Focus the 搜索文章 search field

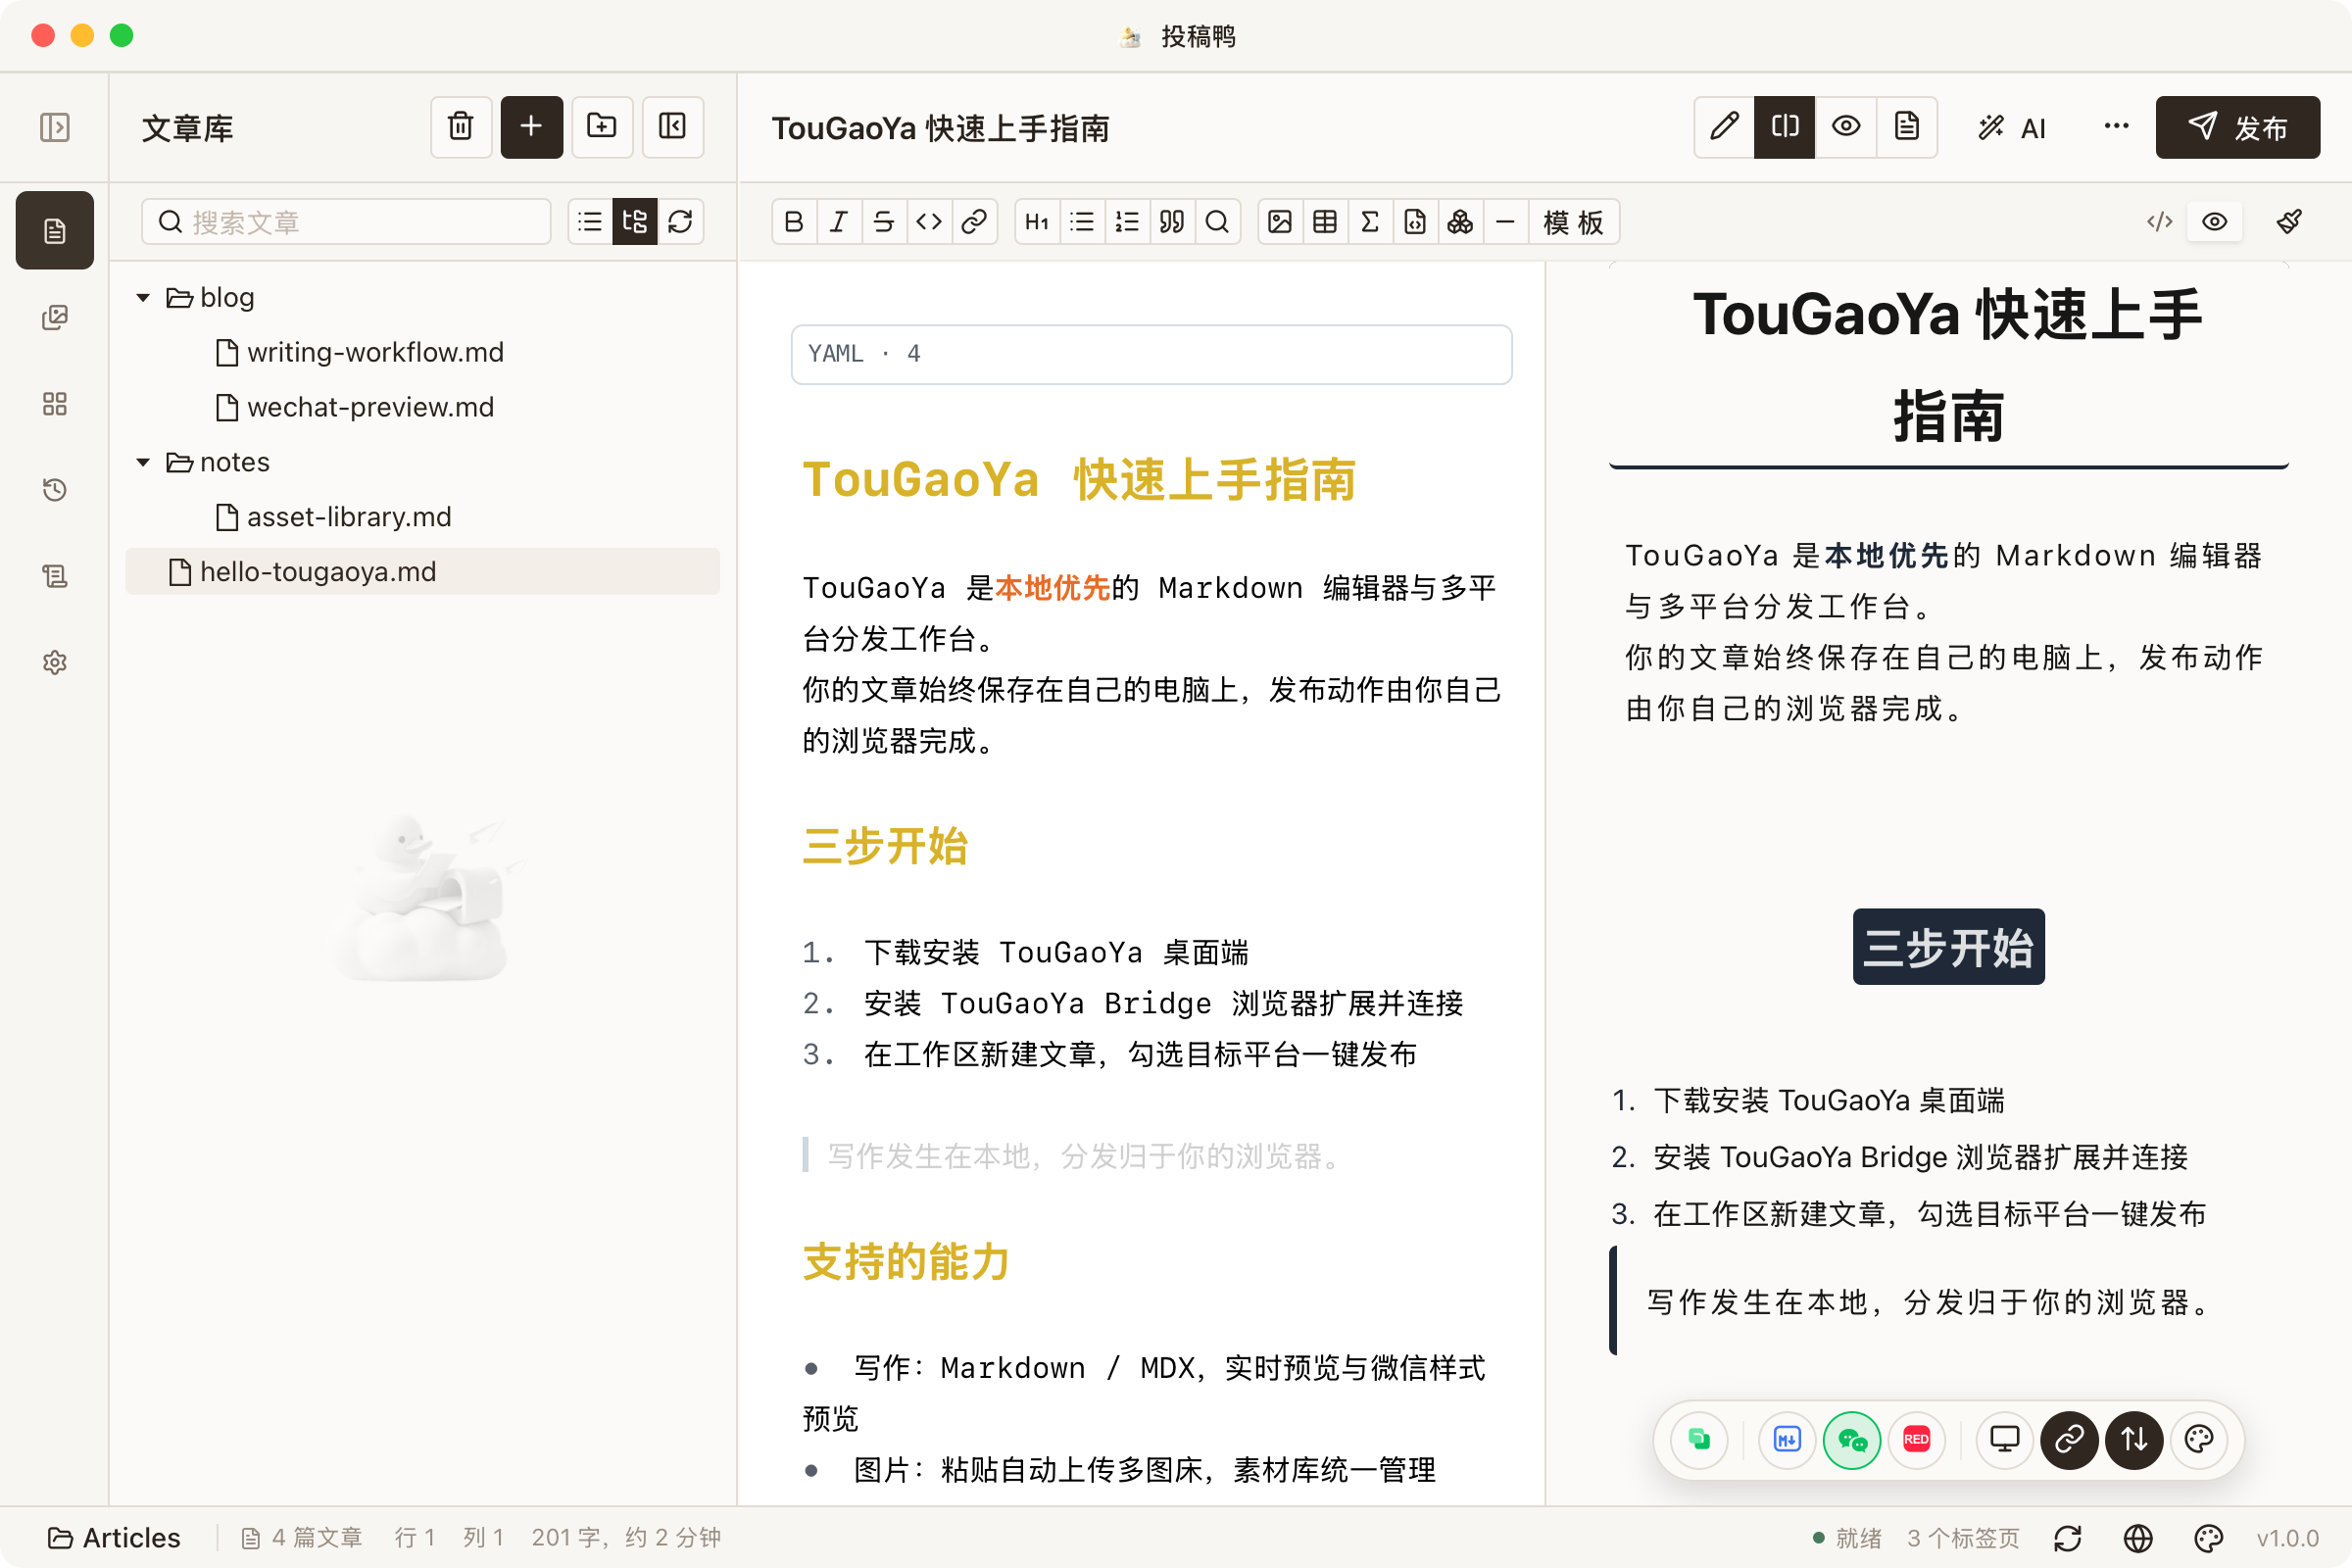point(346,222)
